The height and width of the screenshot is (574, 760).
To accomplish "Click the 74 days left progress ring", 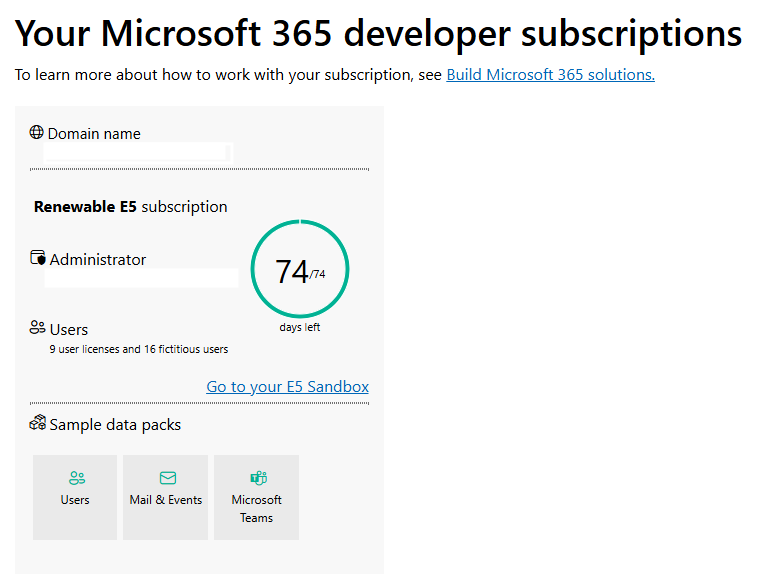I will click(300, 269).
